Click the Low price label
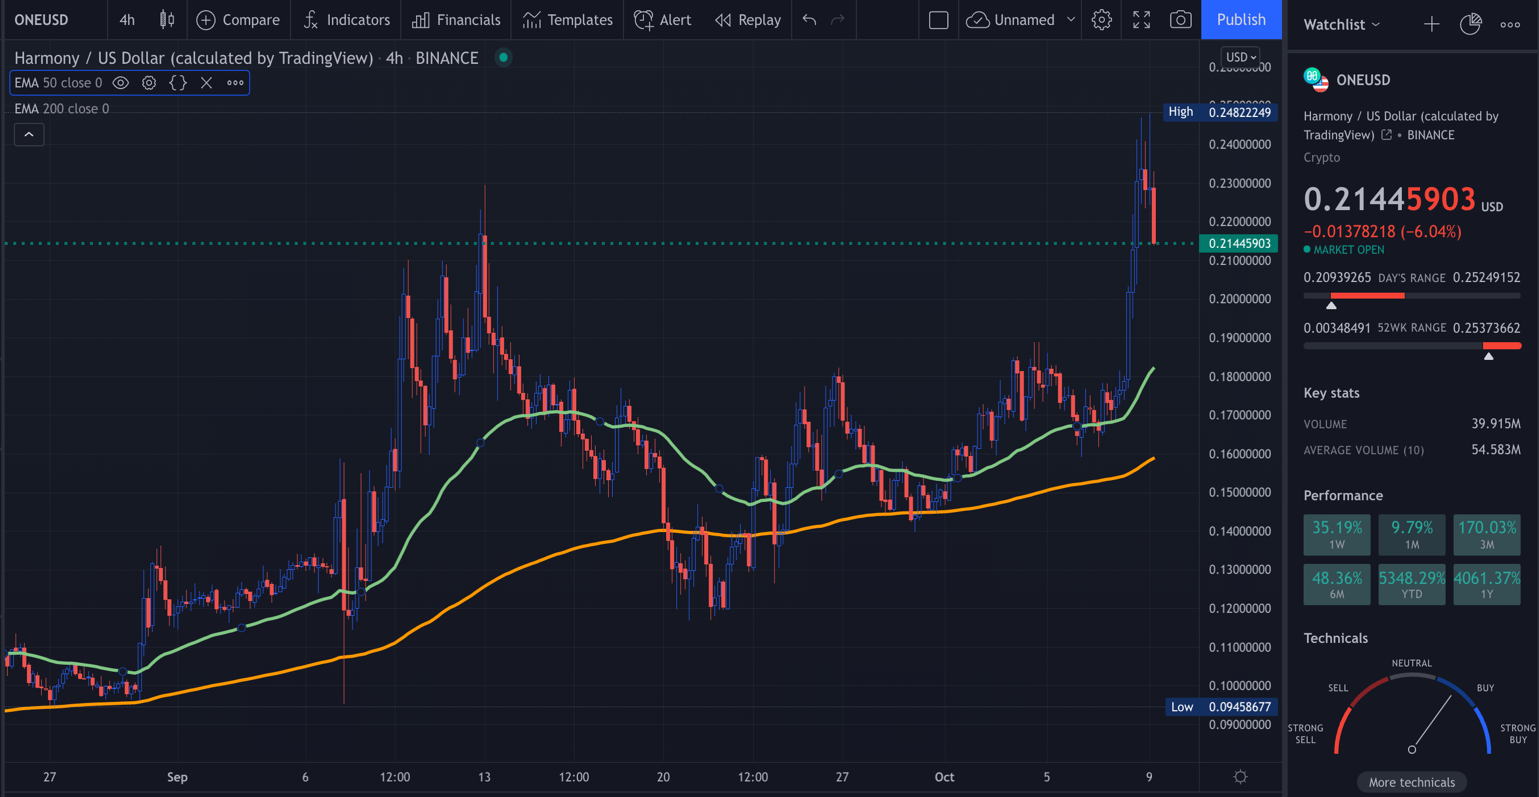 1222,707
